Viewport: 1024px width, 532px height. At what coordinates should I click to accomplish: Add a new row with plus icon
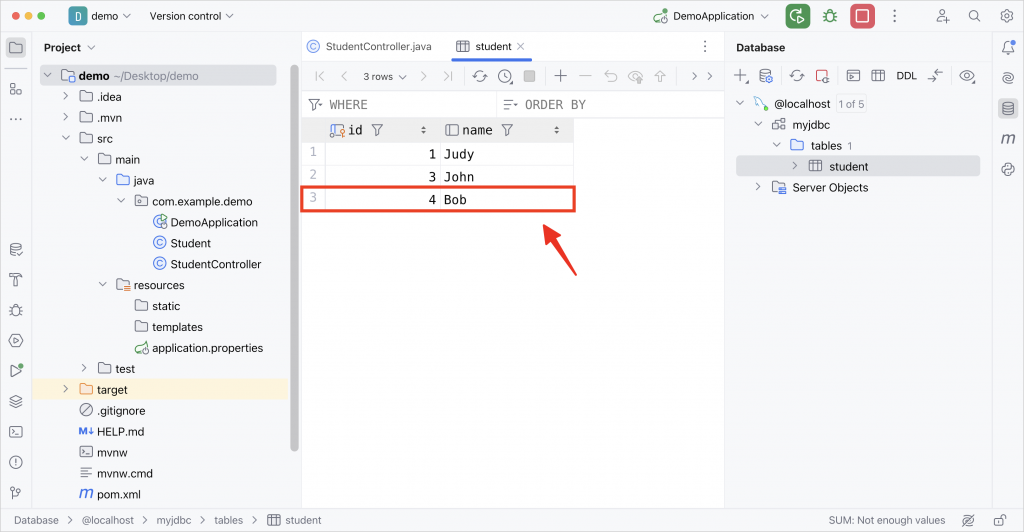[560, 76]
